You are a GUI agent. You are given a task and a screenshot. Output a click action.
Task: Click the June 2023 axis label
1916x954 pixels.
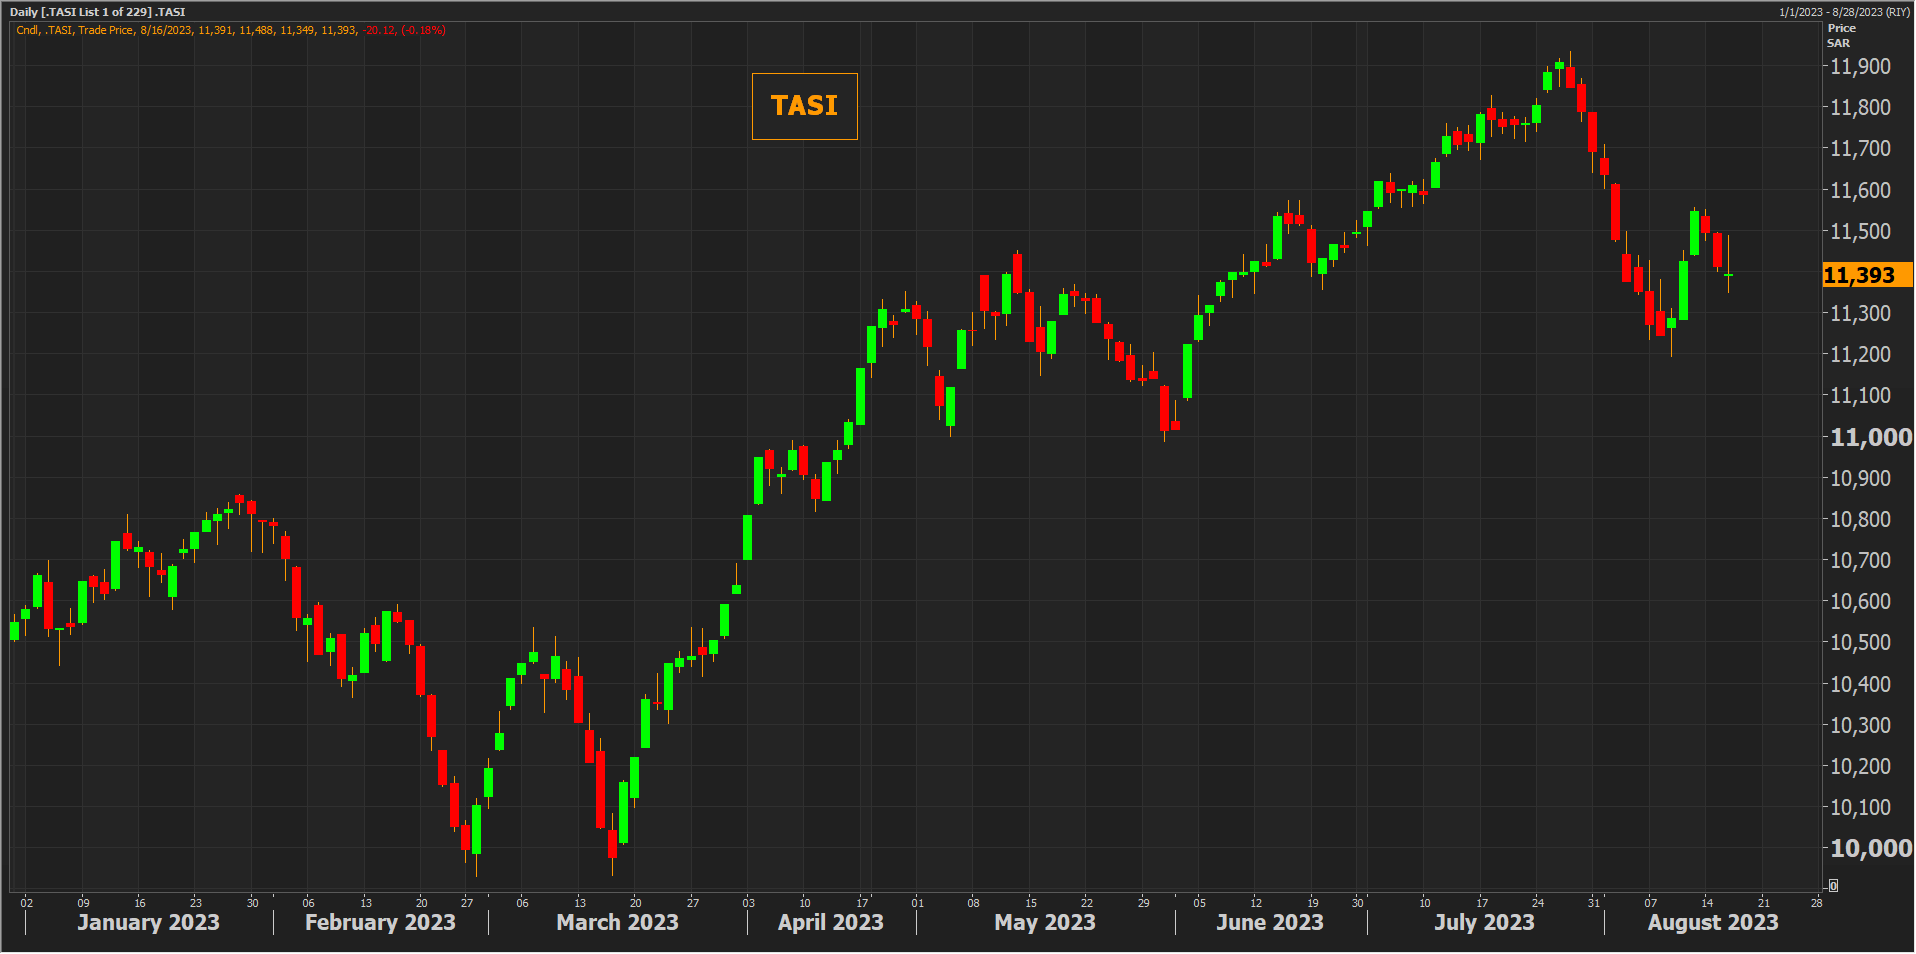click(x=1269, y=922)
